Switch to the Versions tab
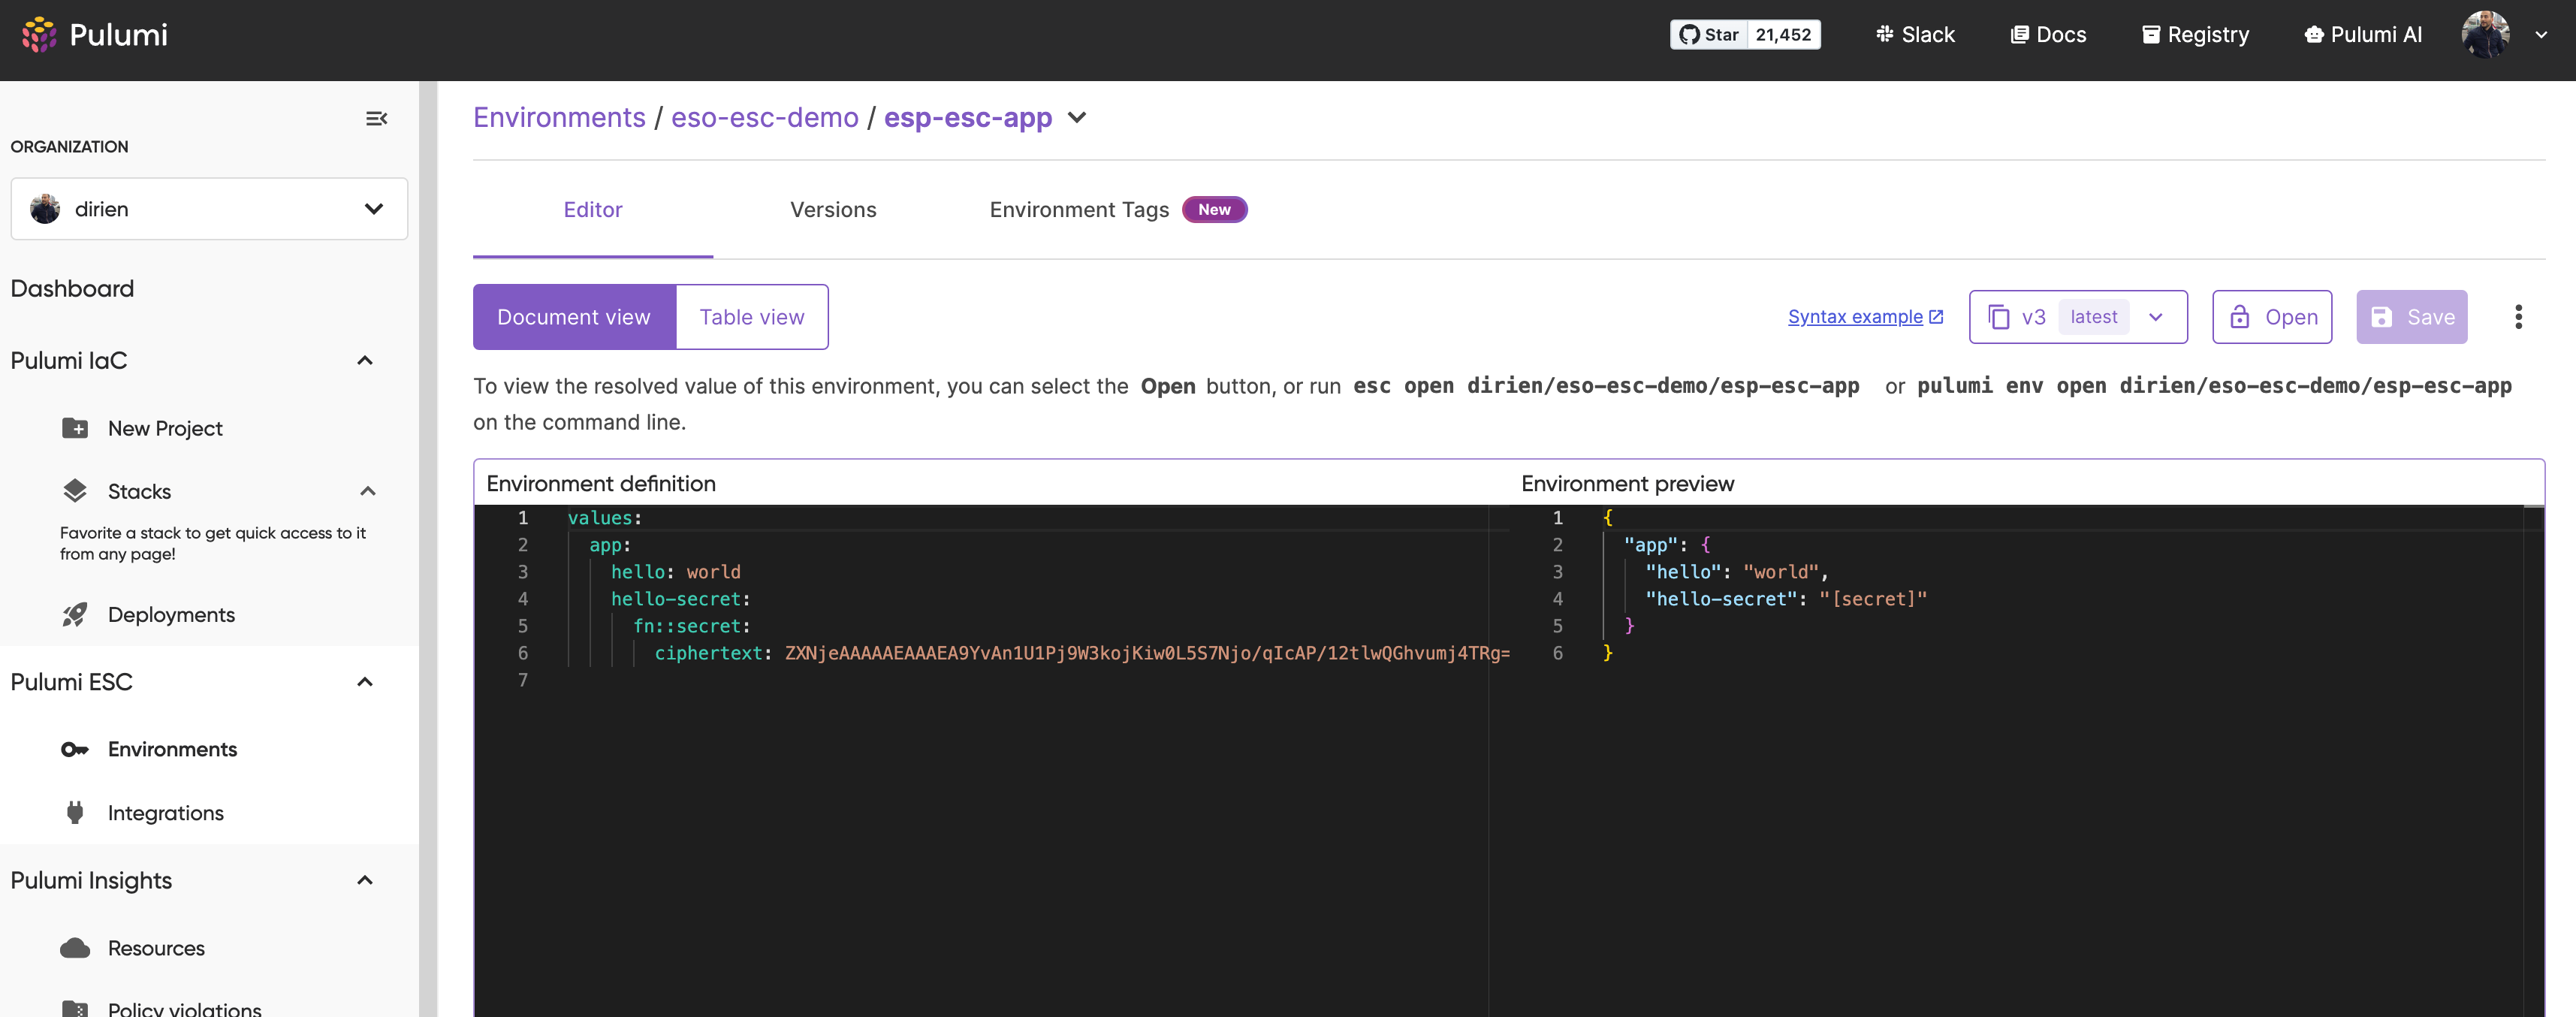Viewport: 2576px width, 1017px height. click(x=833, y=210)
